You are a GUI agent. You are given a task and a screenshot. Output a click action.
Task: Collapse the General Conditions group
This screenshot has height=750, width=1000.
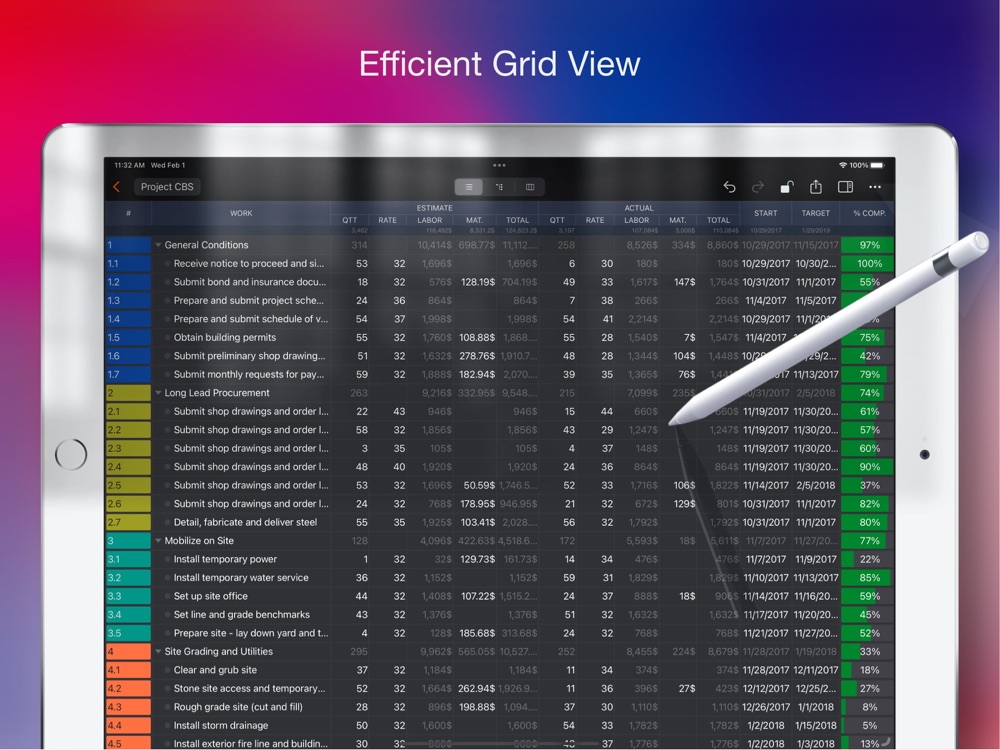click(158, 245)
